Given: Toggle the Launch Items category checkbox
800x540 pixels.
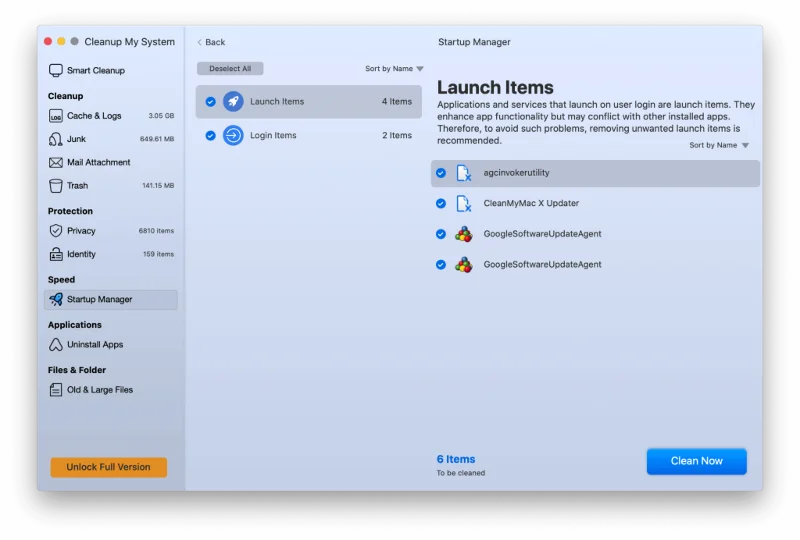Looking at the screenshot, I should [x=210, y=102].
